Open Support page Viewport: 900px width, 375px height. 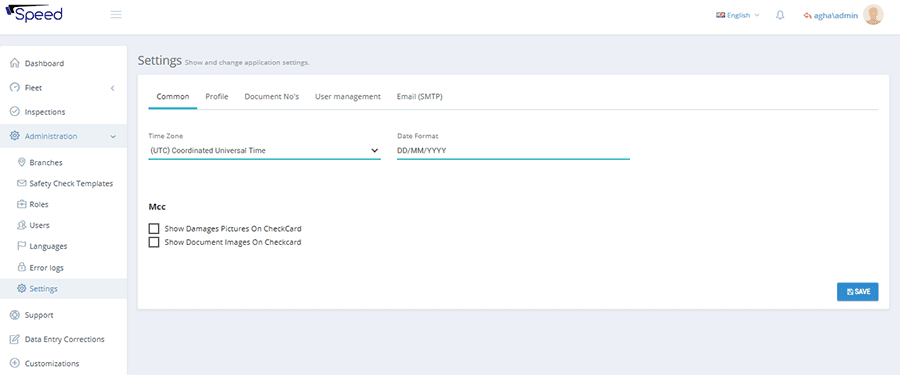(39, 315)
